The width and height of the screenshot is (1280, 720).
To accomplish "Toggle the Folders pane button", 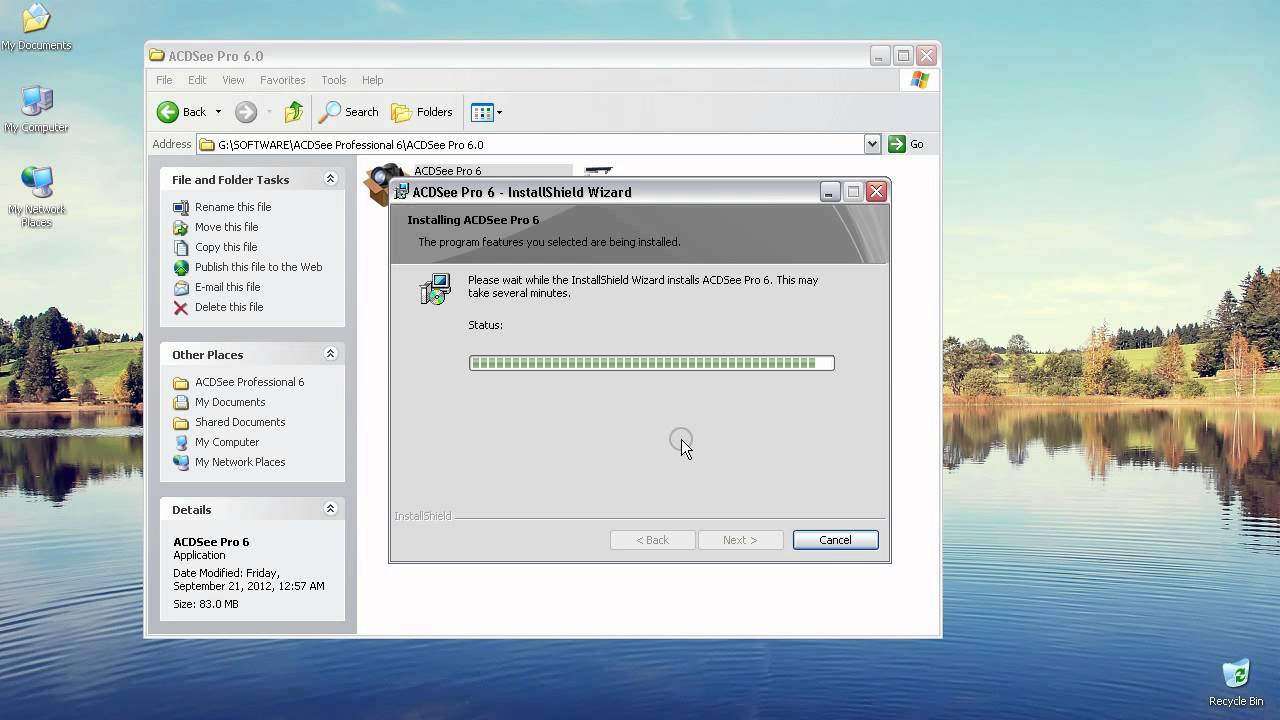I will (x=422, y=112).
